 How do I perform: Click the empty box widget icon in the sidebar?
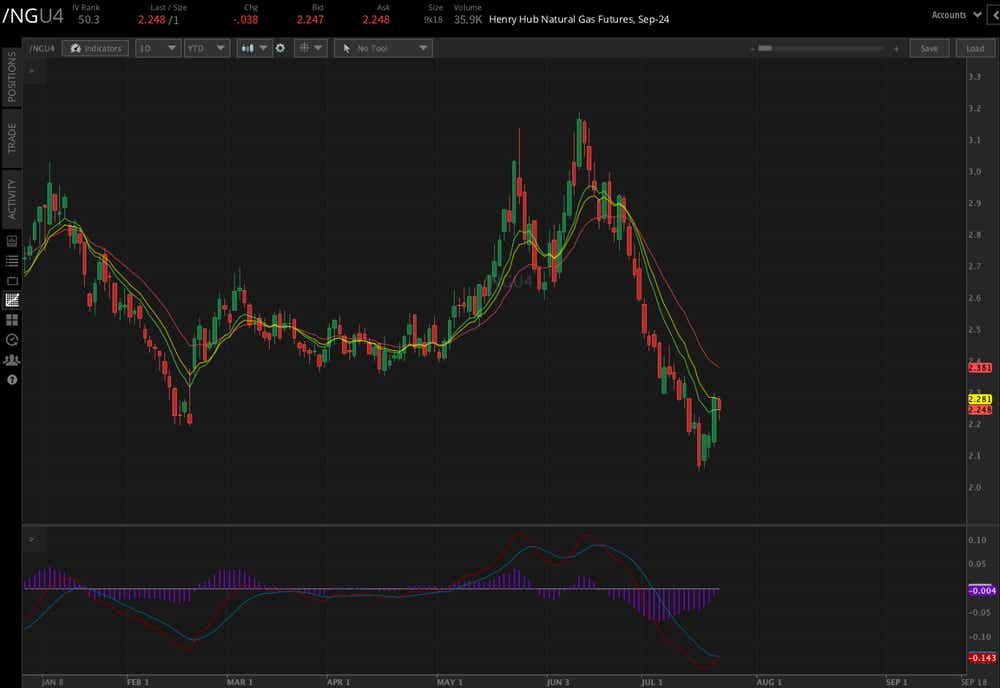(x=13, y=281)
